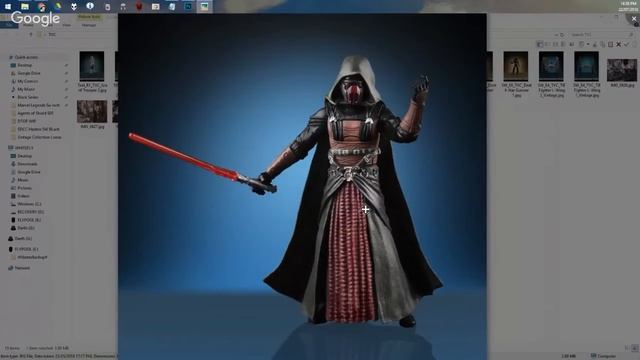Select the RECOVERY (D:) drive
The image size is (640, 360).
pyautogui.click(x=30, y=212)
